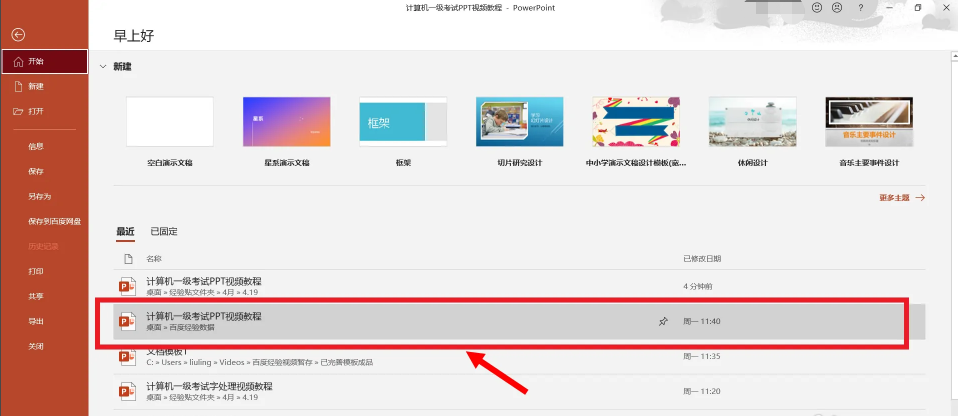Click the pin icon on highlighted file
Image resolution: width=958 pixels, height=416 pixels.
[x=662, y=321]
